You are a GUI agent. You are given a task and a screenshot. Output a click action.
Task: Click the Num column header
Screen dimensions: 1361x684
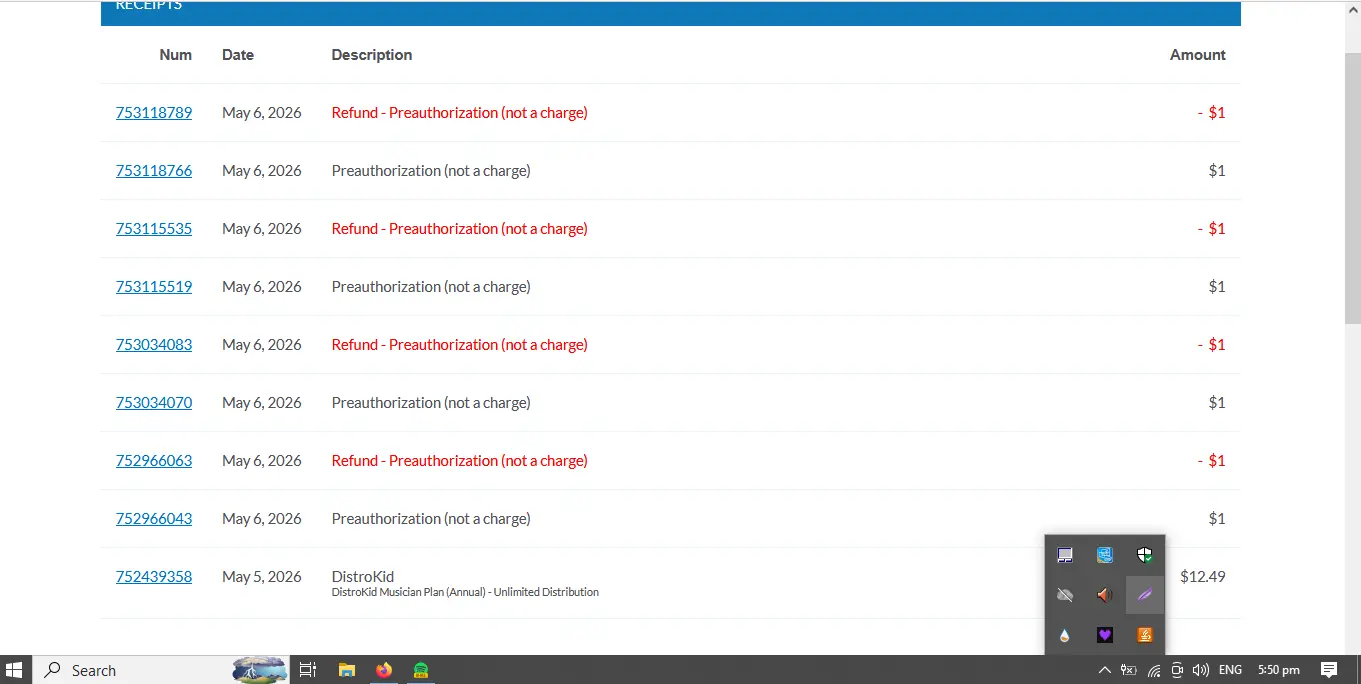pos(175,55)
